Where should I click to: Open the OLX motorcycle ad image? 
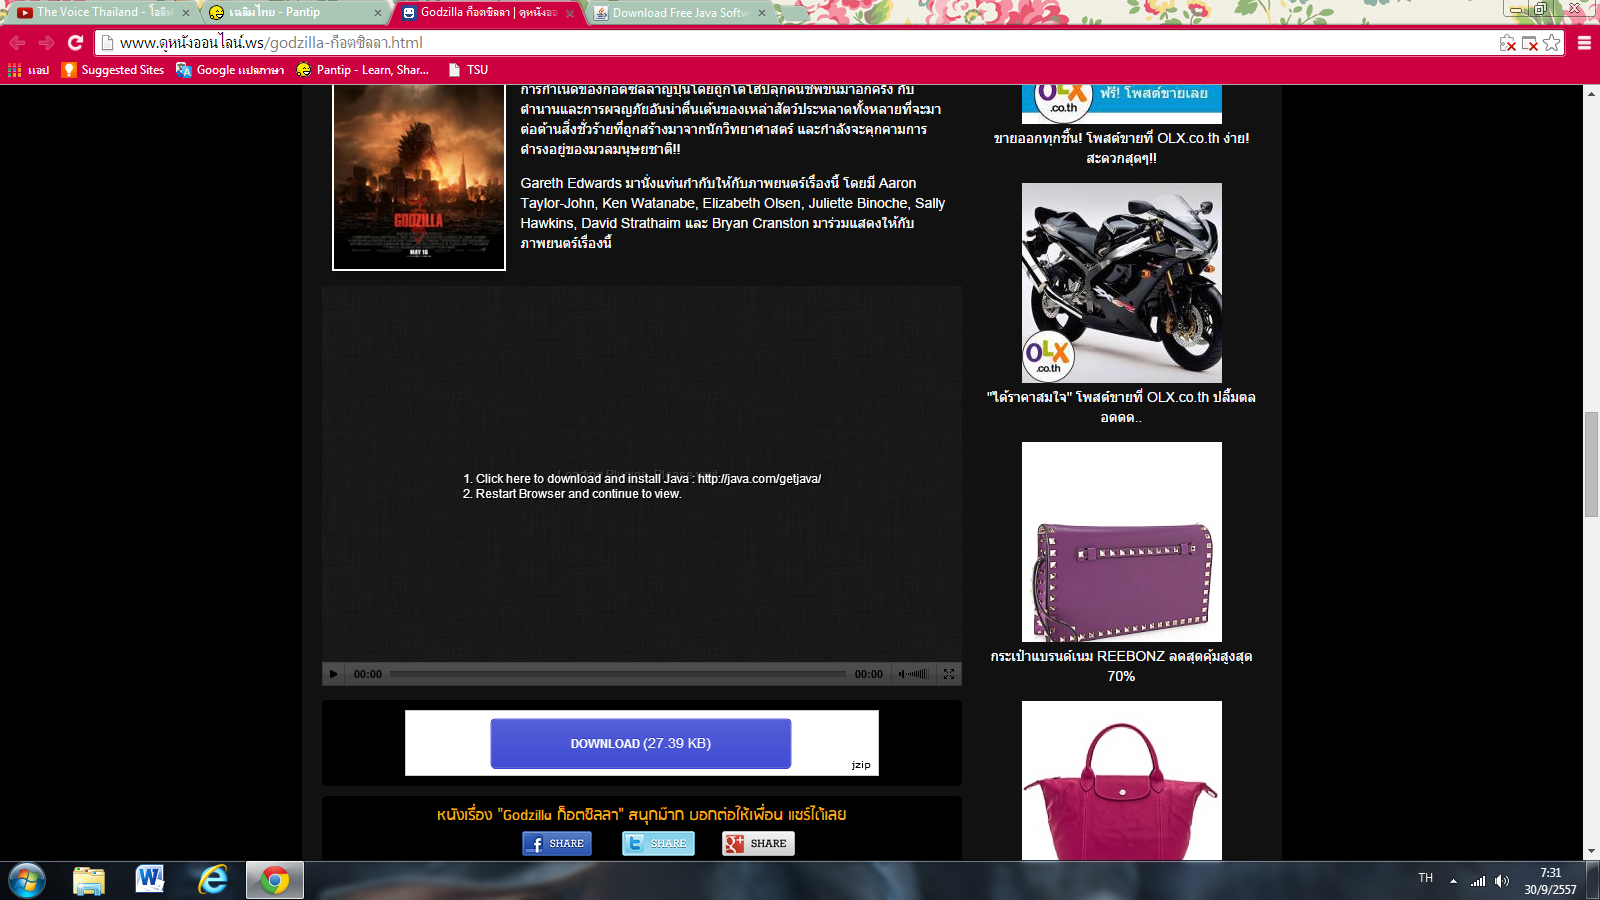[1122, 283]
